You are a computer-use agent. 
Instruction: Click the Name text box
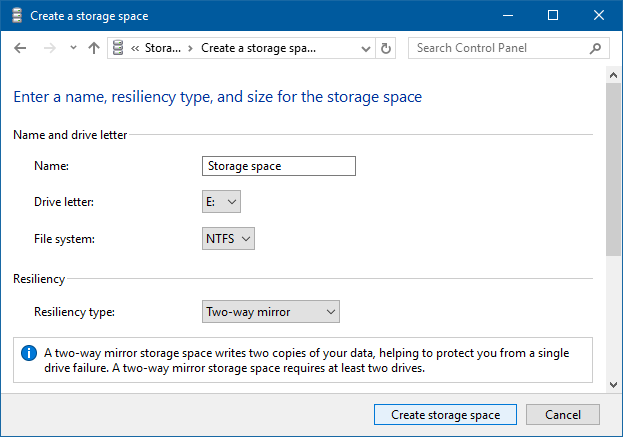[279, 166]
